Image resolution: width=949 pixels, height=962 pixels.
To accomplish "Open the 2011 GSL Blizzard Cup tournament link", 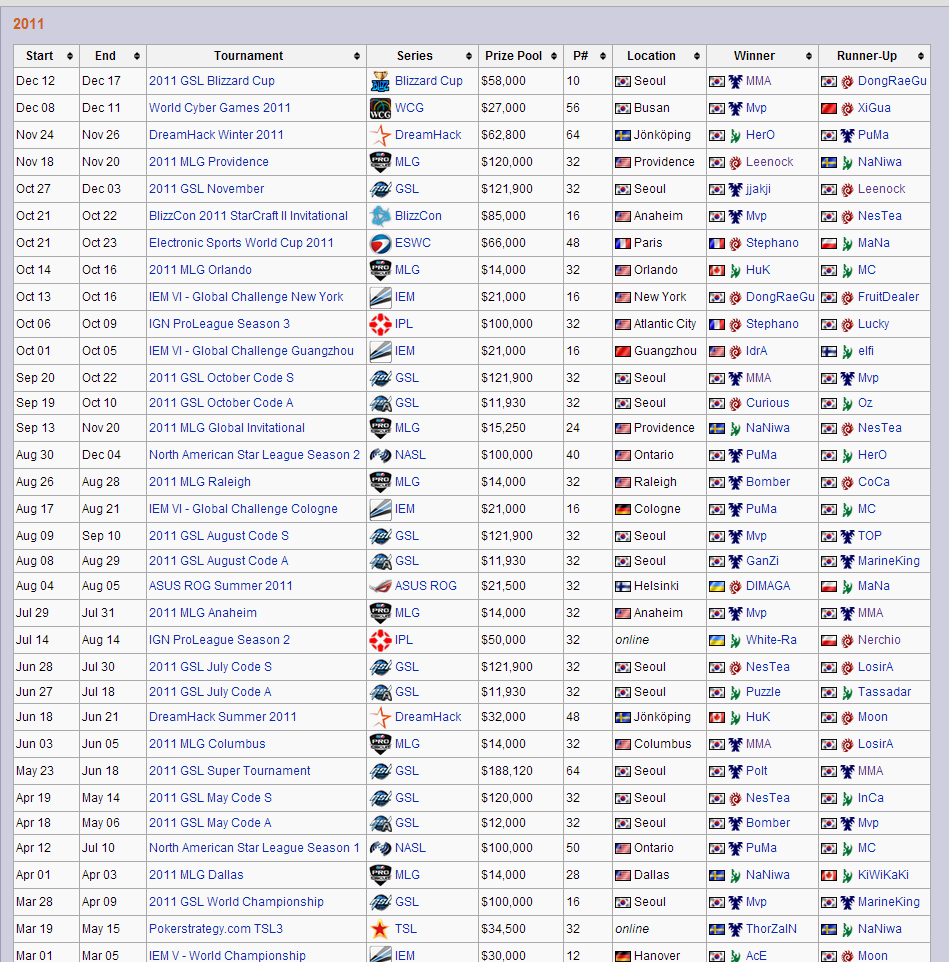I will pos(212,81).
